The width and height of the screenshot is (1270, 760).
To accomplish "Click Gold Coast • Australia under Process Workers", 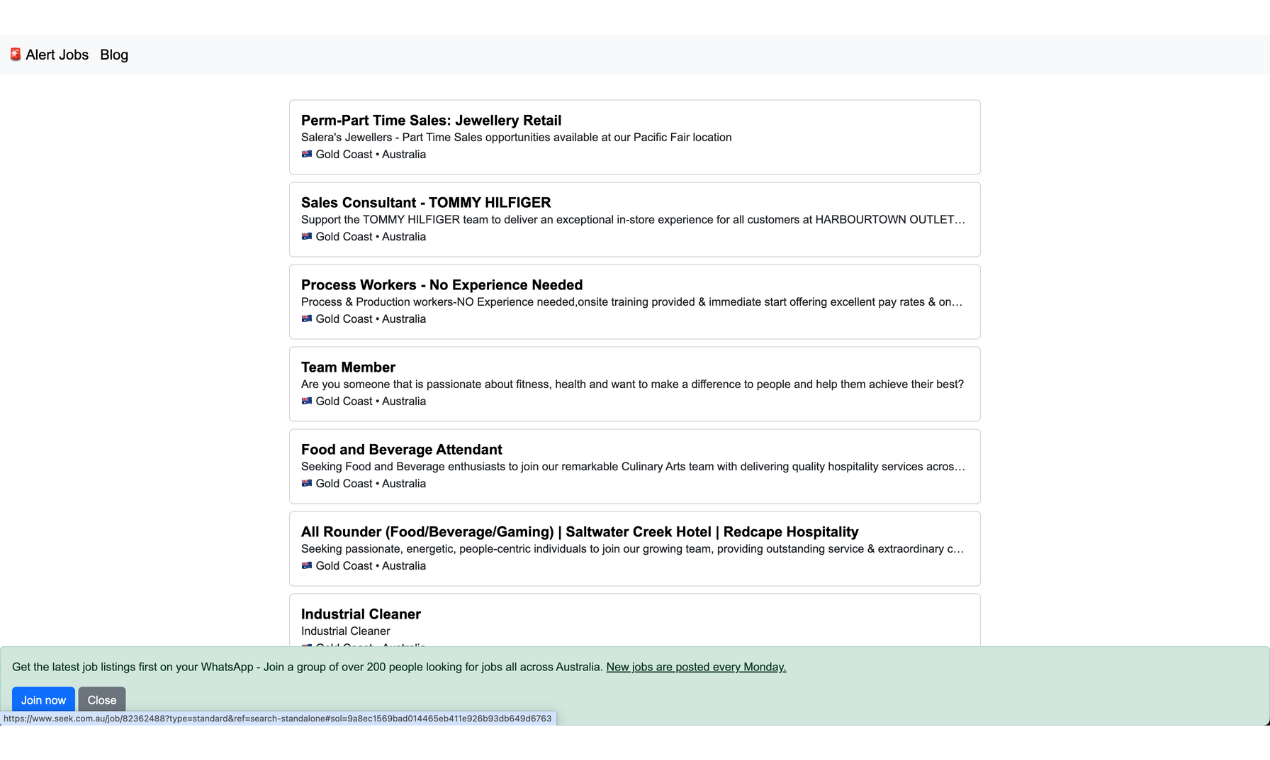I will click(371, 319).
